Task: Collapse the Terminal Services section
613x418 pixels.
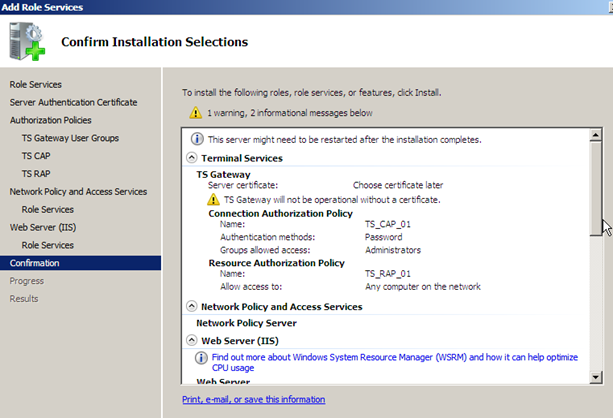Action: [192, 158]
